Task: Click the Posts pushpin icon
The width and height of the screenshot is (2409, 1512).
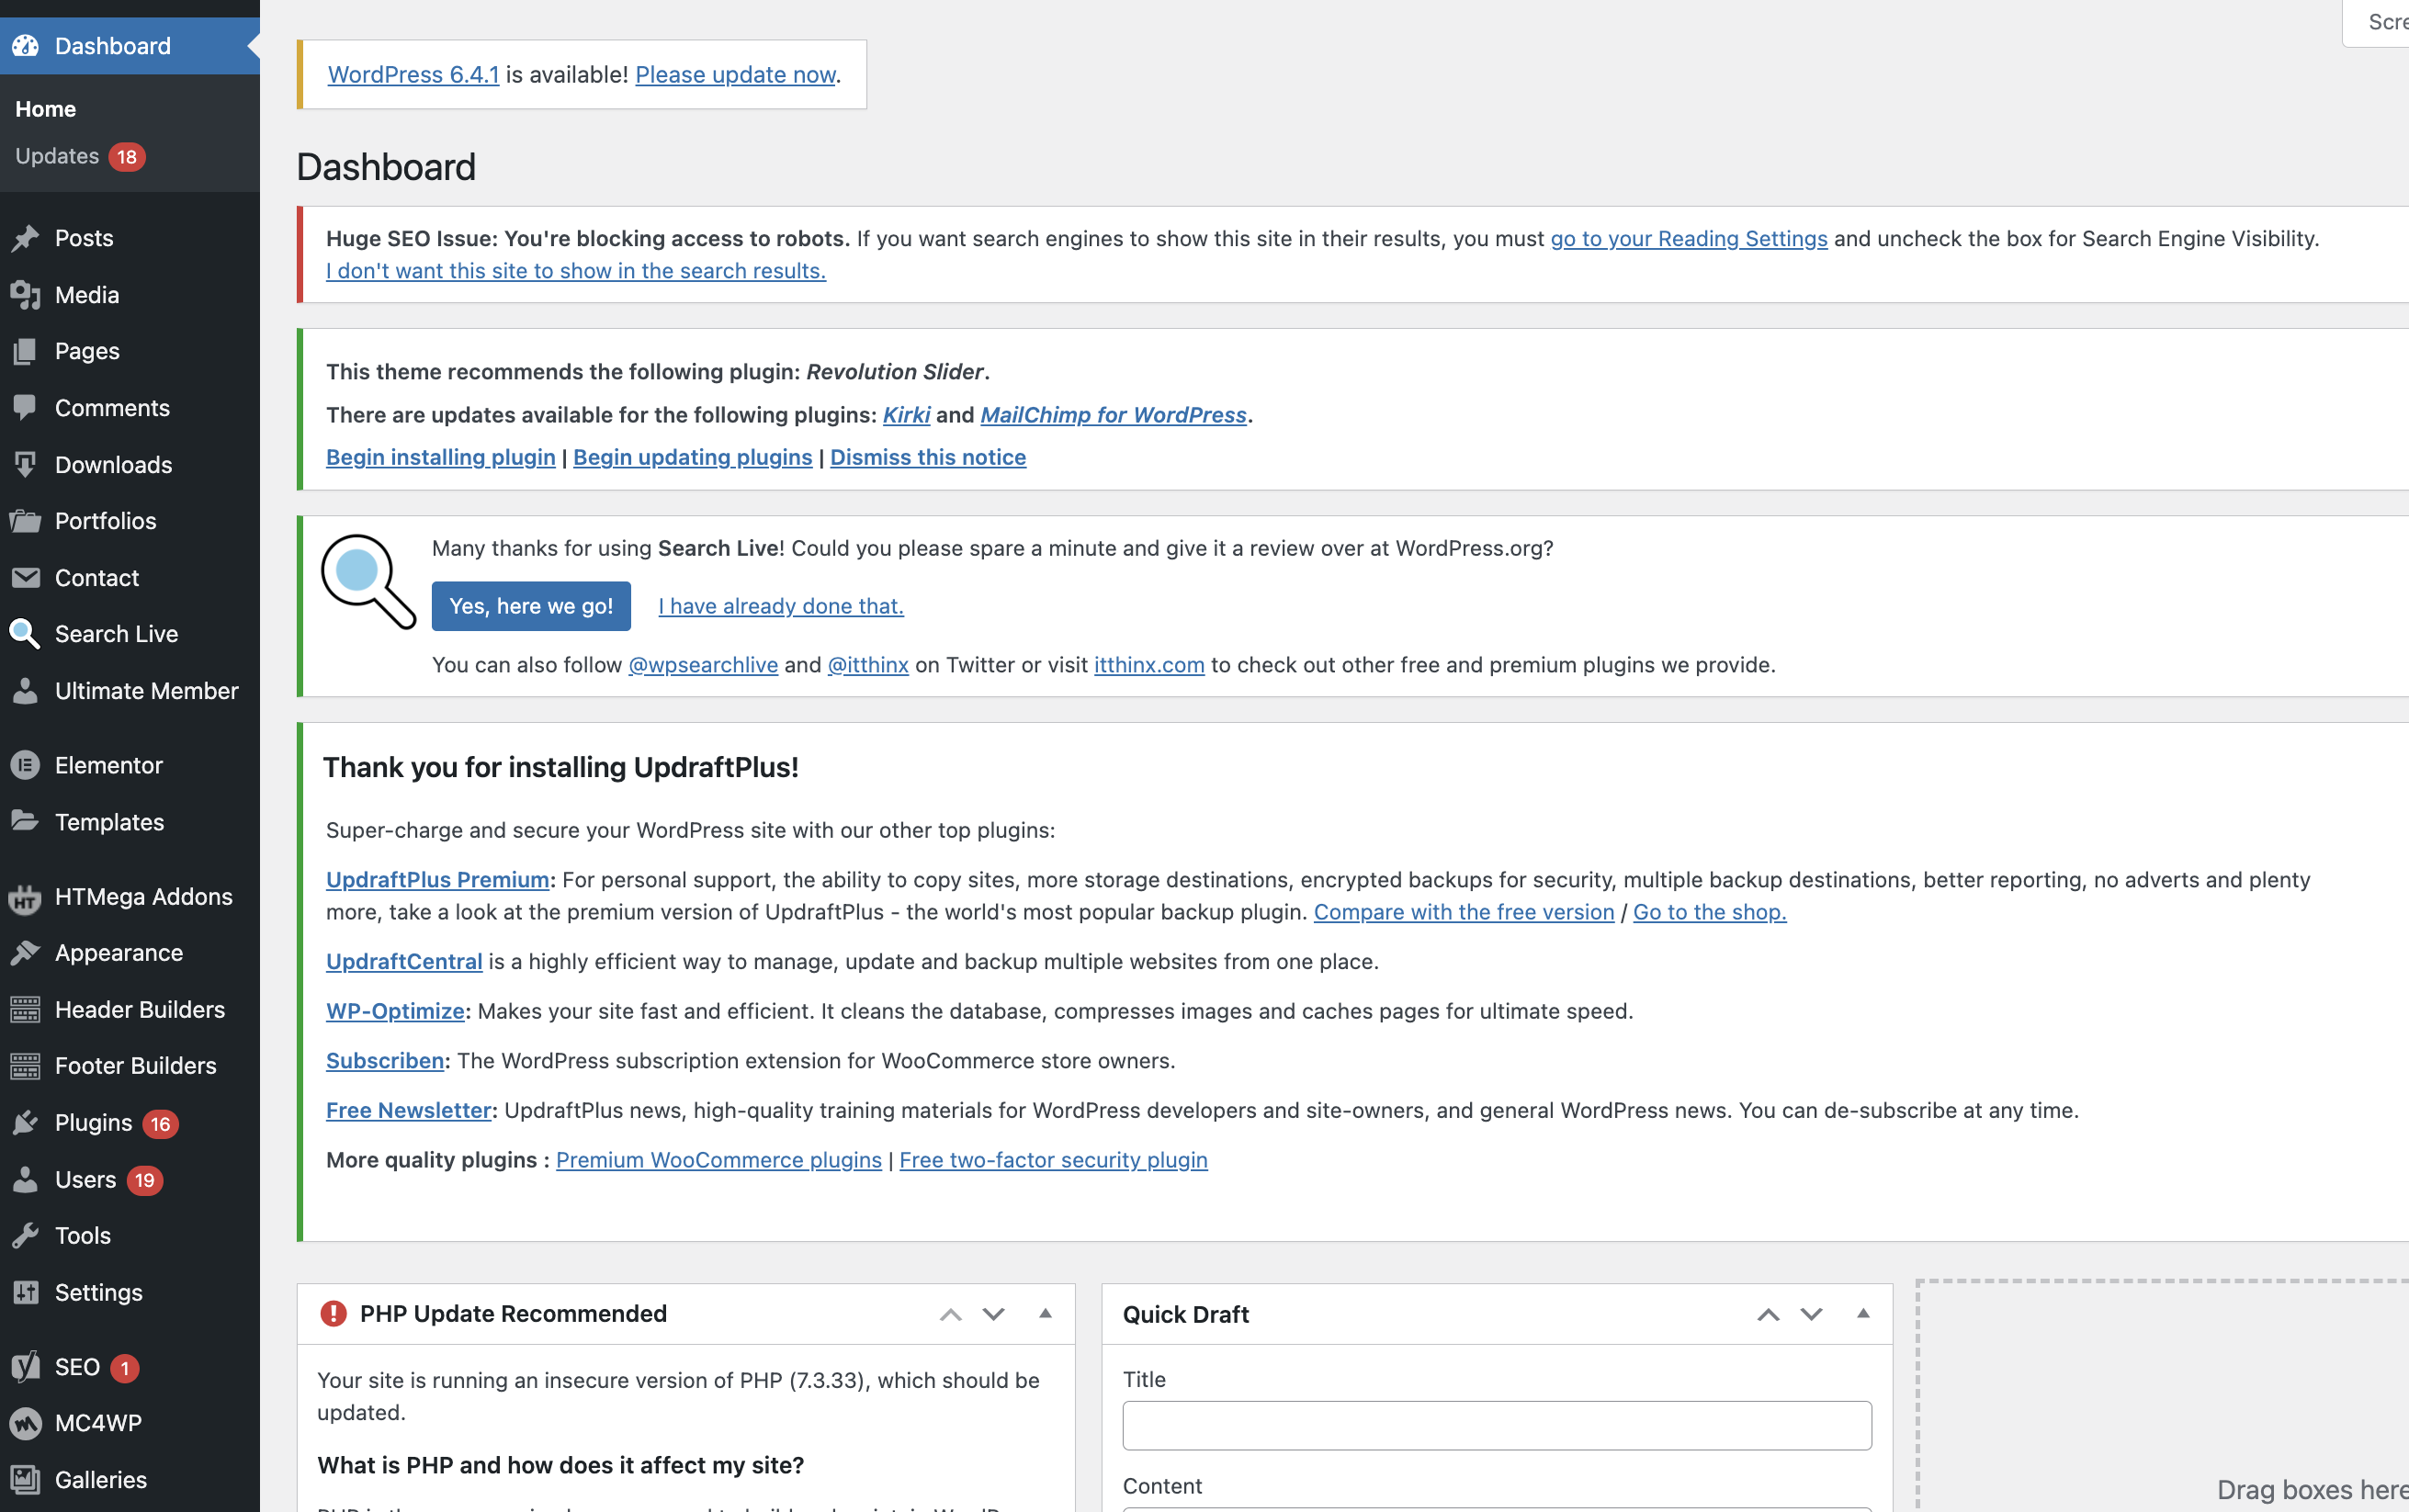Action: 25,238
